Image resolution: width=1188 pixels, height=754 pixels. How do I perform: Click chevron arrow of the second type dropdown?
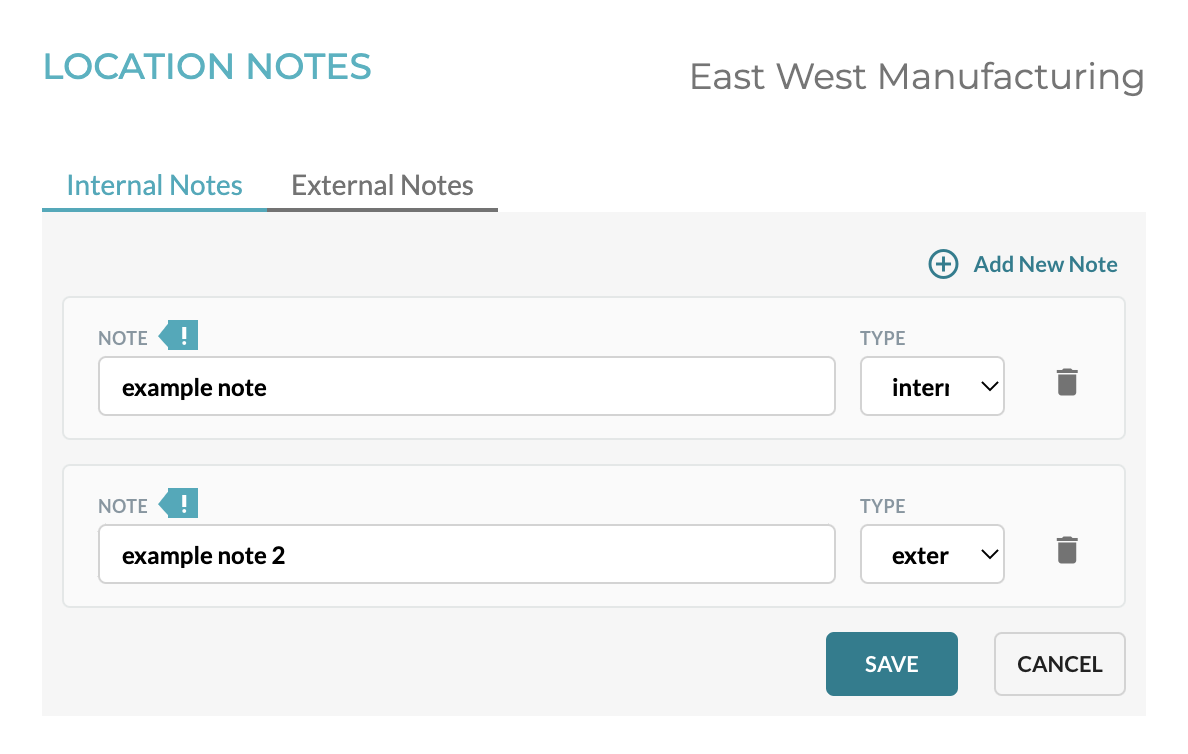coord(989,555)
